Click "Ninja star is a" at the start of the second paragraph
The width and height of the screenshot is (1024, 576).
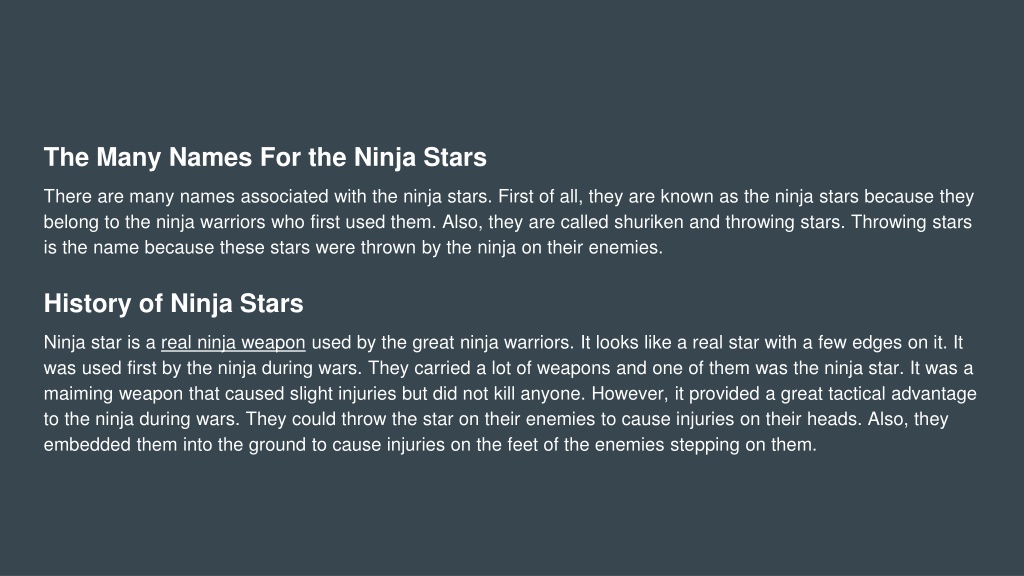[x=100, y=343]
